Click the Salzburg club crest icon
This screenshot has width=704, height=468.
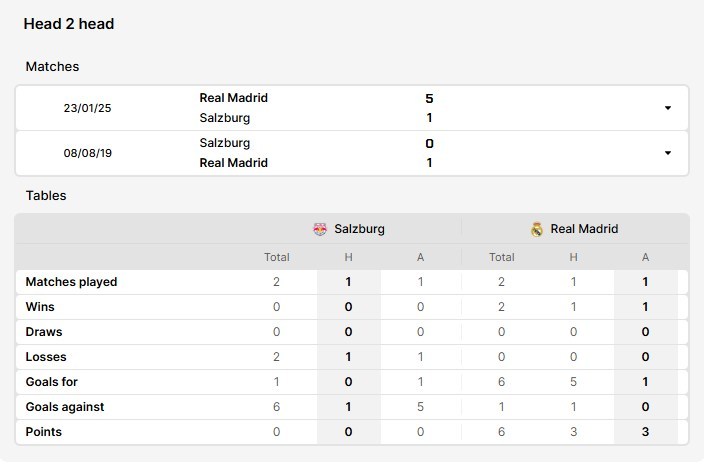click(x=320, y=229)
